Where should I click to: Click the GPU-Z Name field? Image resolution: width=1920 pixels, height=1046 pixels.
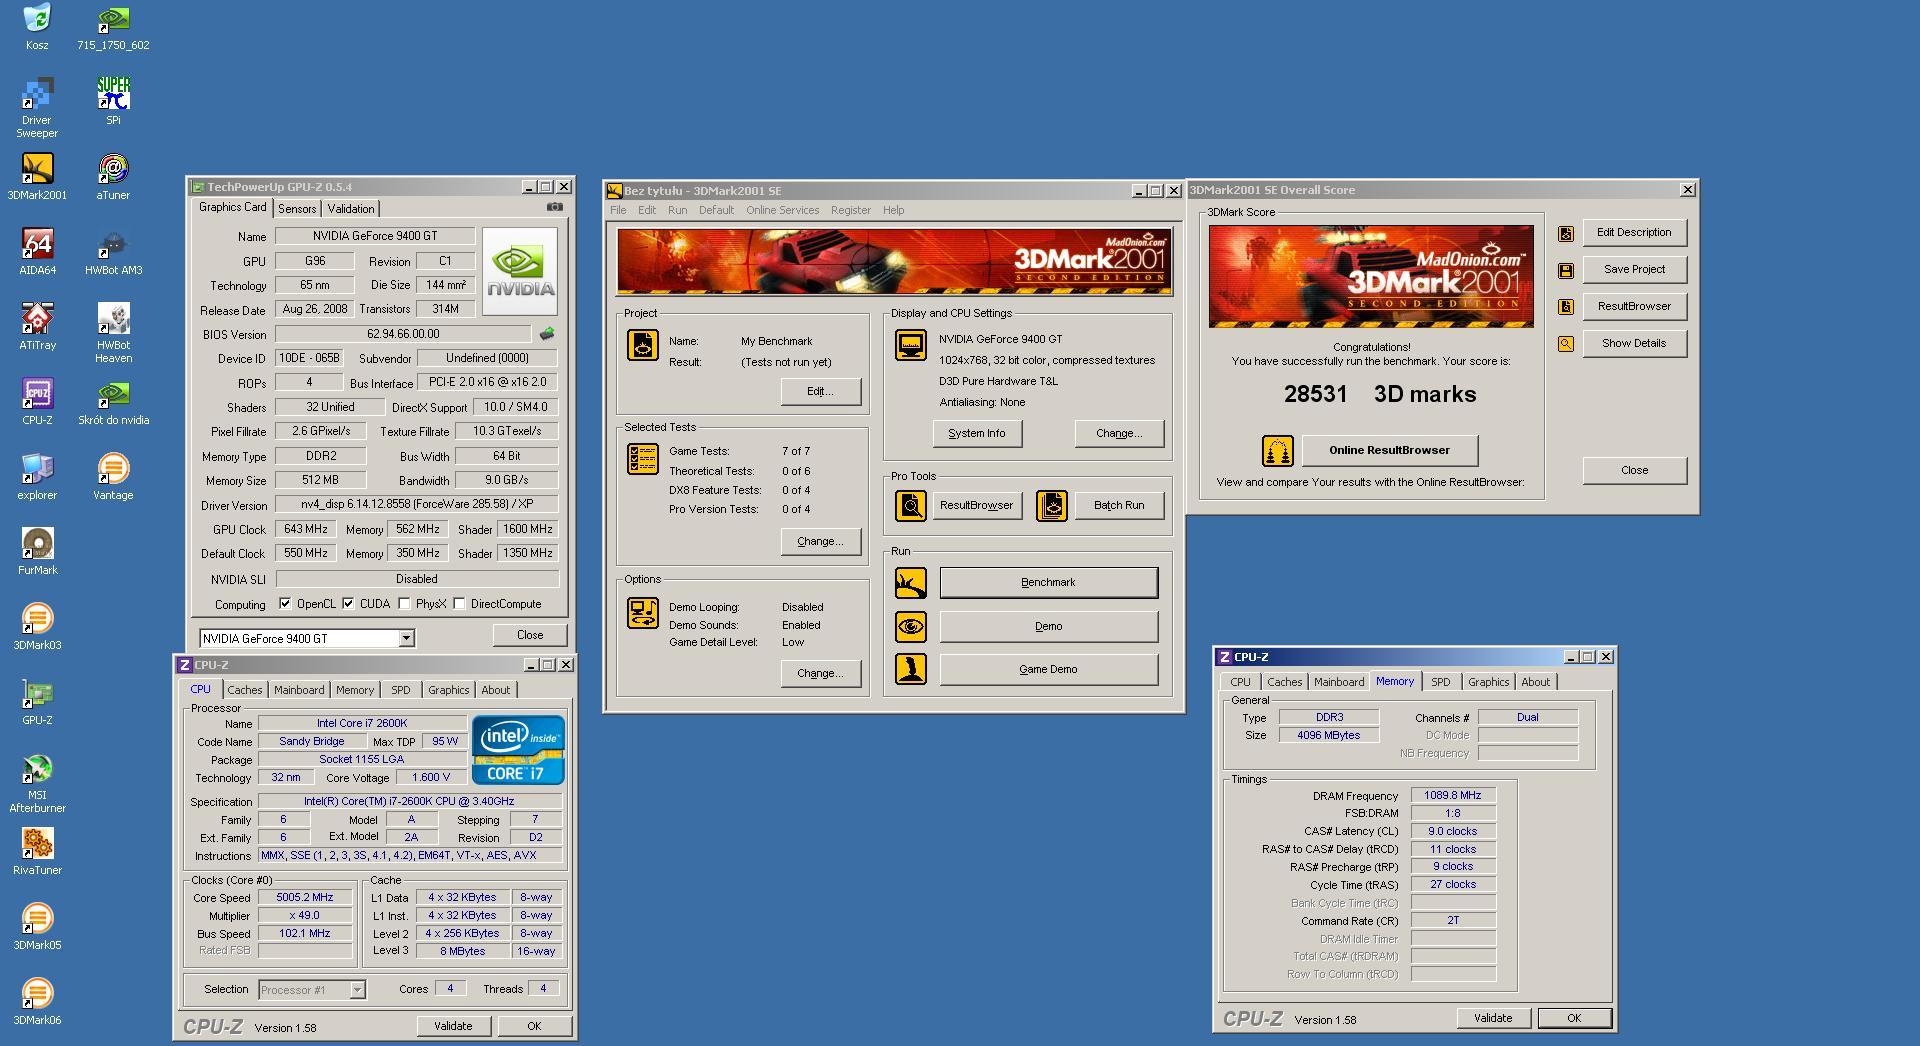pos(374,236)
